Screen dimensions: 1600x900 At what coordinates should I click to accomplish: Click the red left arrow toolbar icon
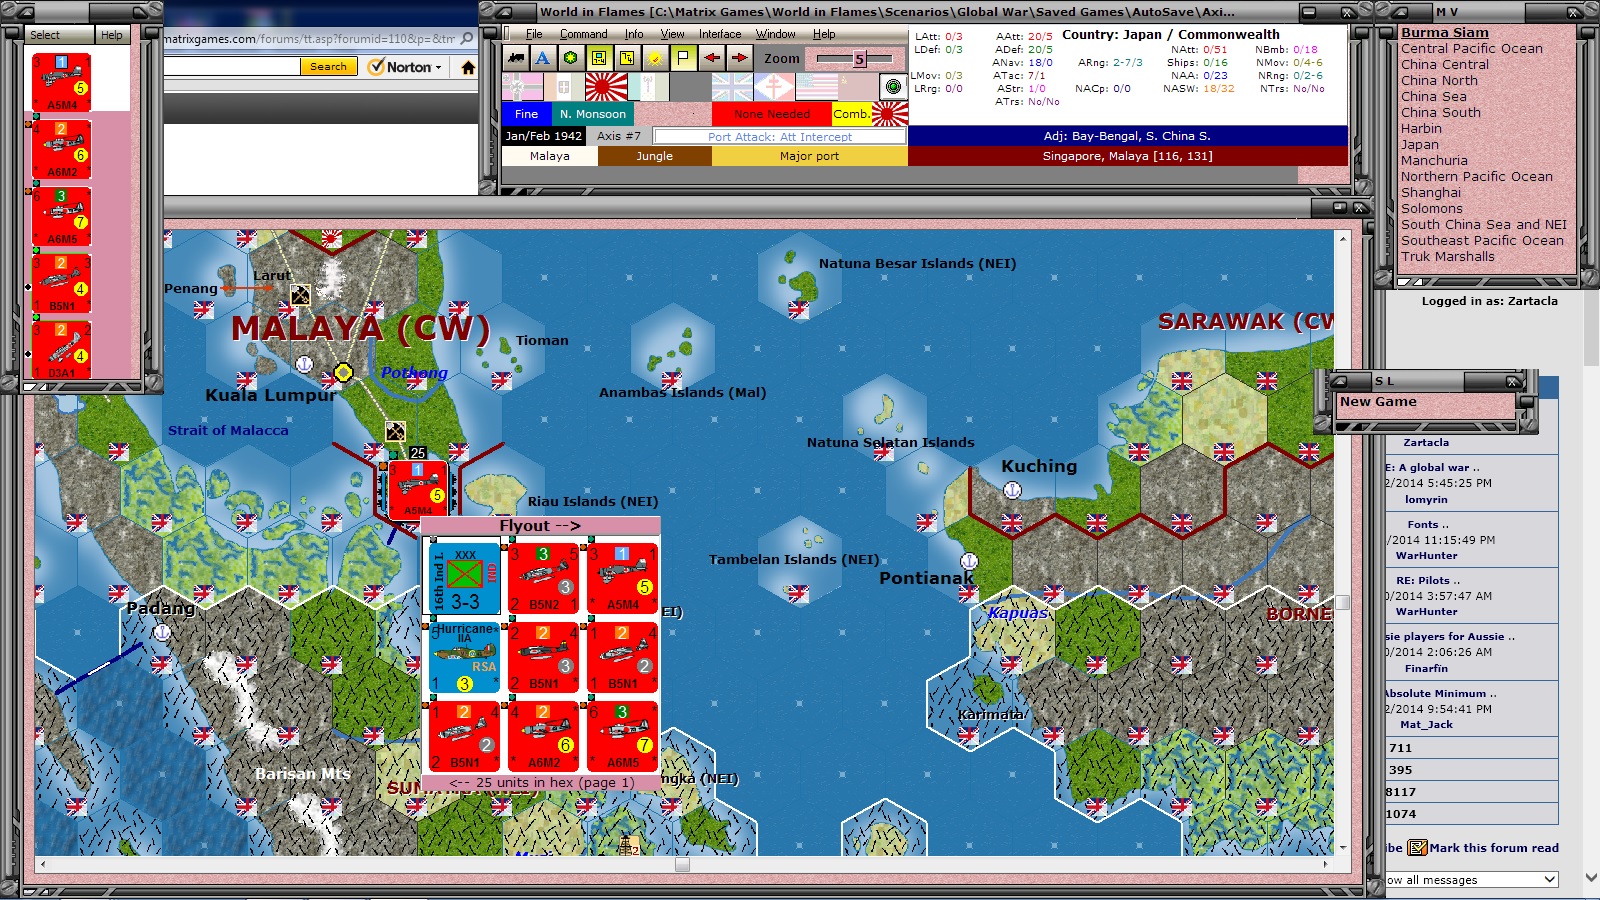(712, 59)
